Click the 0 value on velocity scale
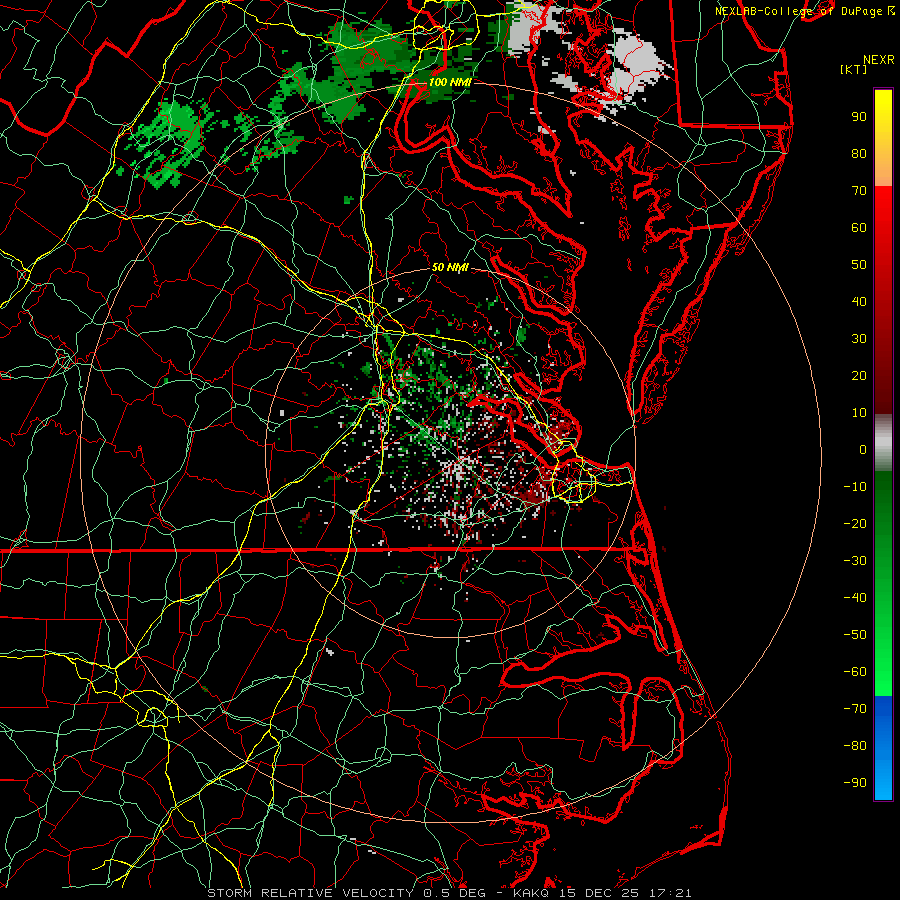The image size is (900, 900). [x=863, y=449]
